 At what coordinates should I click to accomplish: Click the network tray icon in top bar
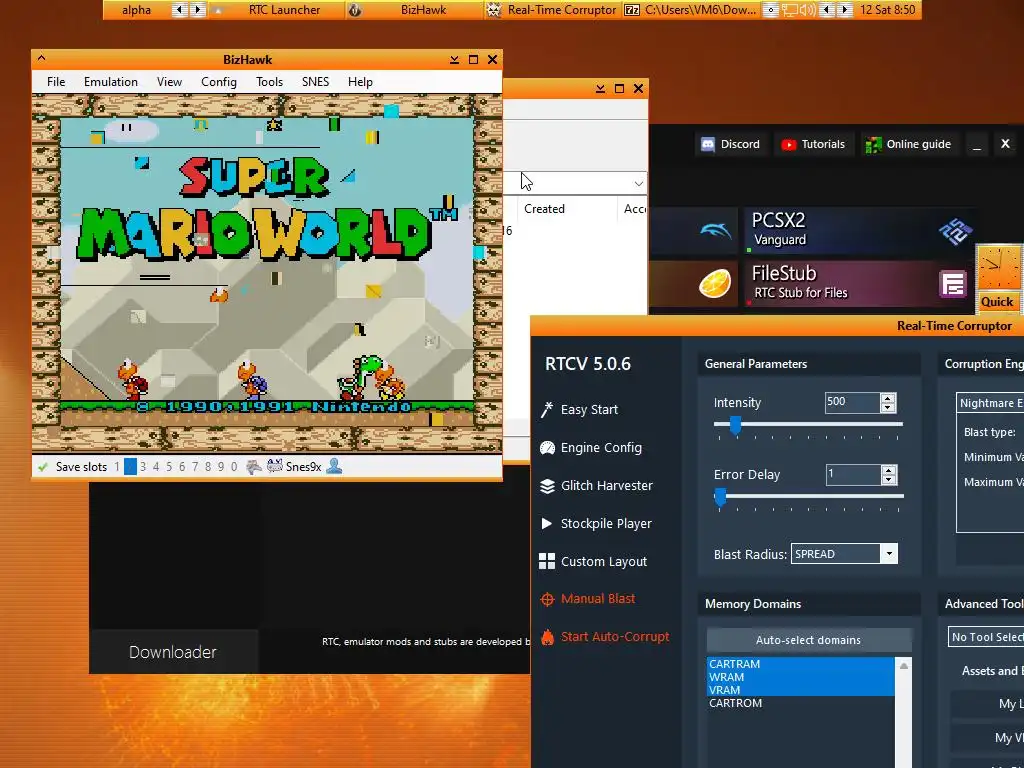[x=790, y=10]
